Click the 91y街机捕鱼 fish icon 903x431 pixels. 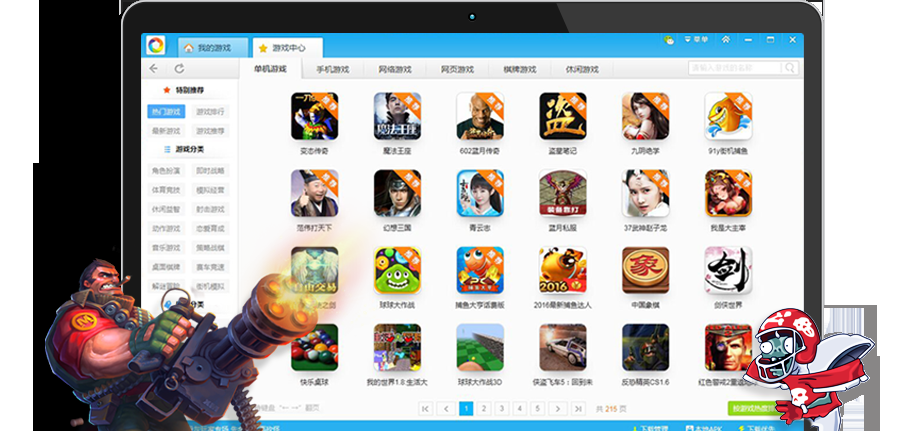point(729,116)
